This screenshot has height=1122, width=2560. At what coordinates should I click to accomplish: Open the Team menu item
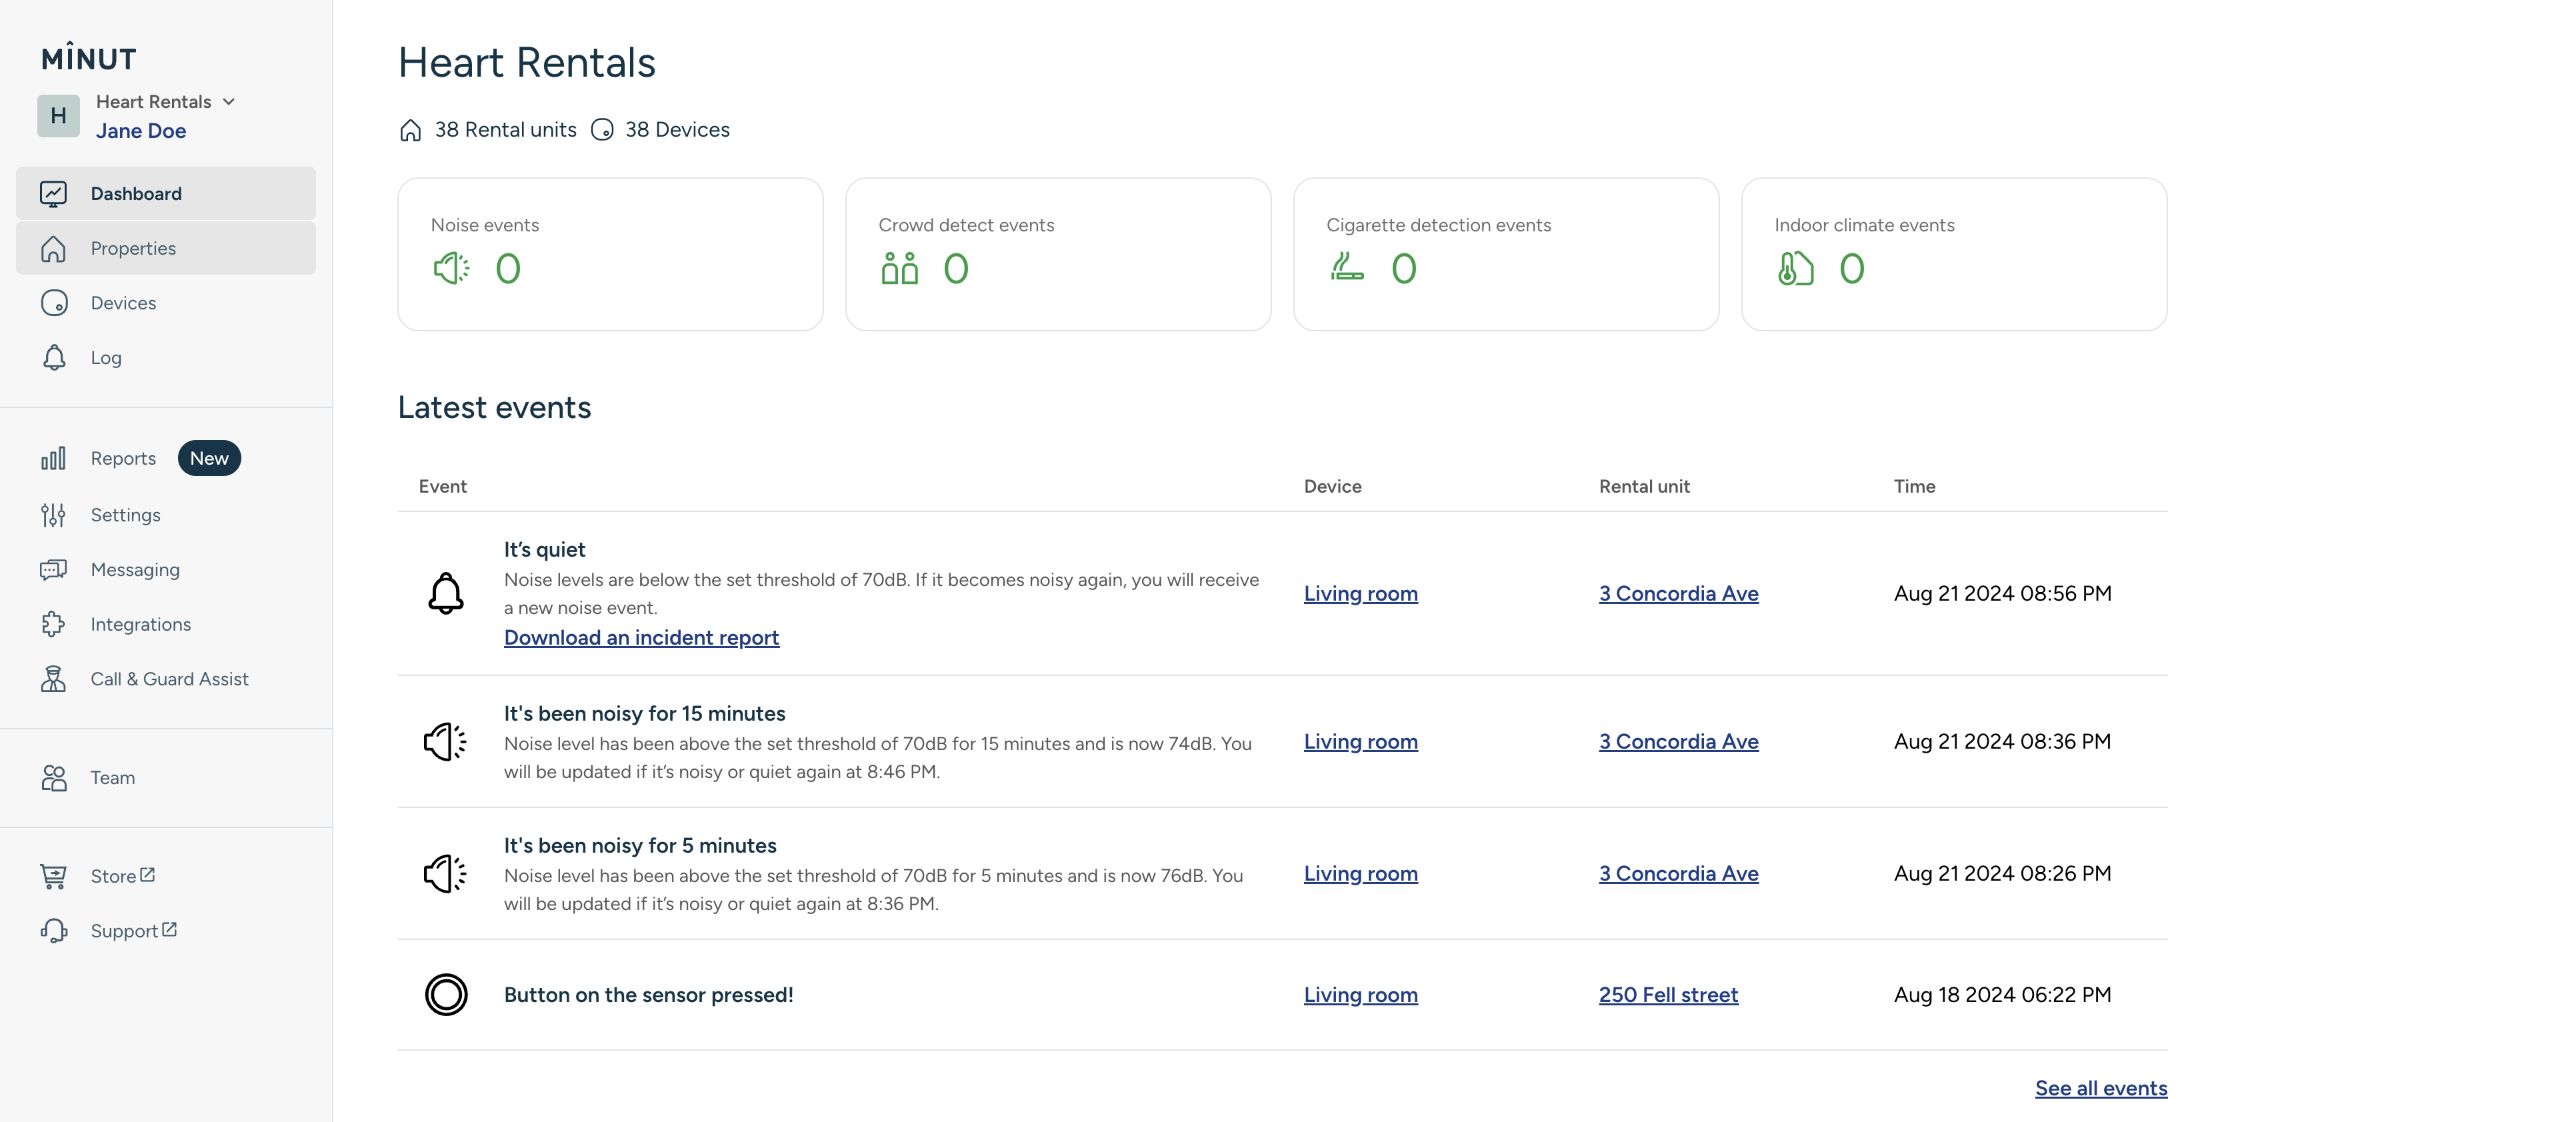[112, 778]
